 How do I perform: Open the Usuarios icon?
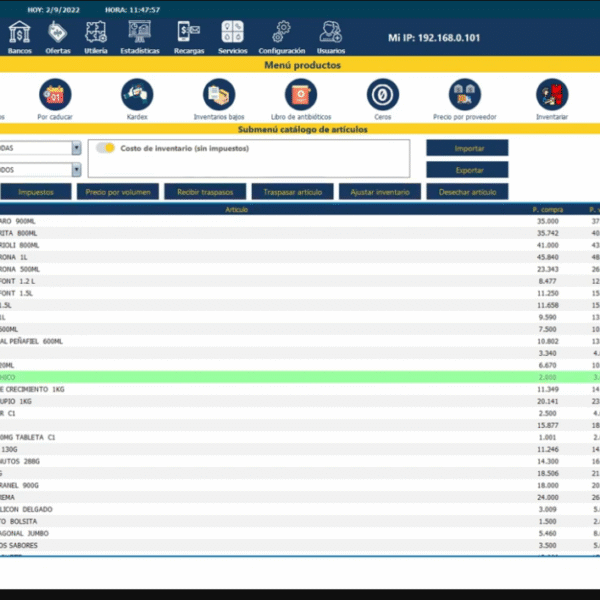[x=331, y=33]
